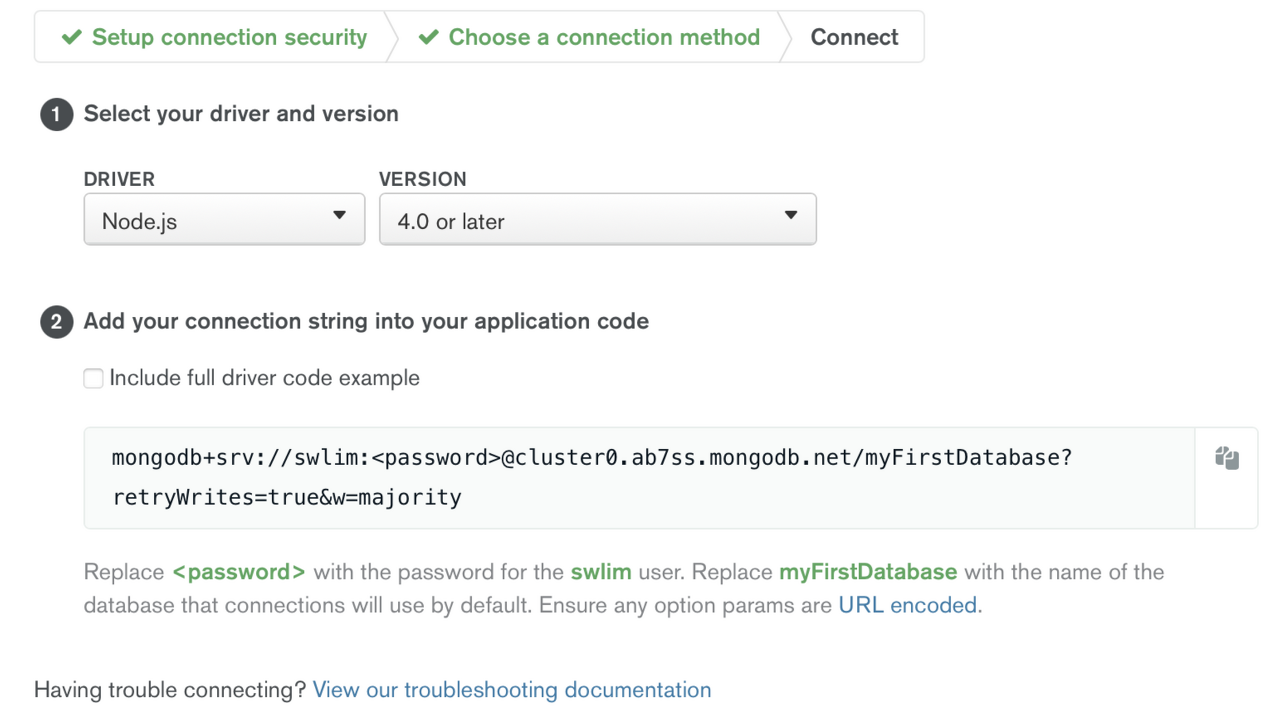This screenshot has height=721, width=1280.
Task: Click the checkmark beside Setup connection security
Action: (x=71, y=38)
